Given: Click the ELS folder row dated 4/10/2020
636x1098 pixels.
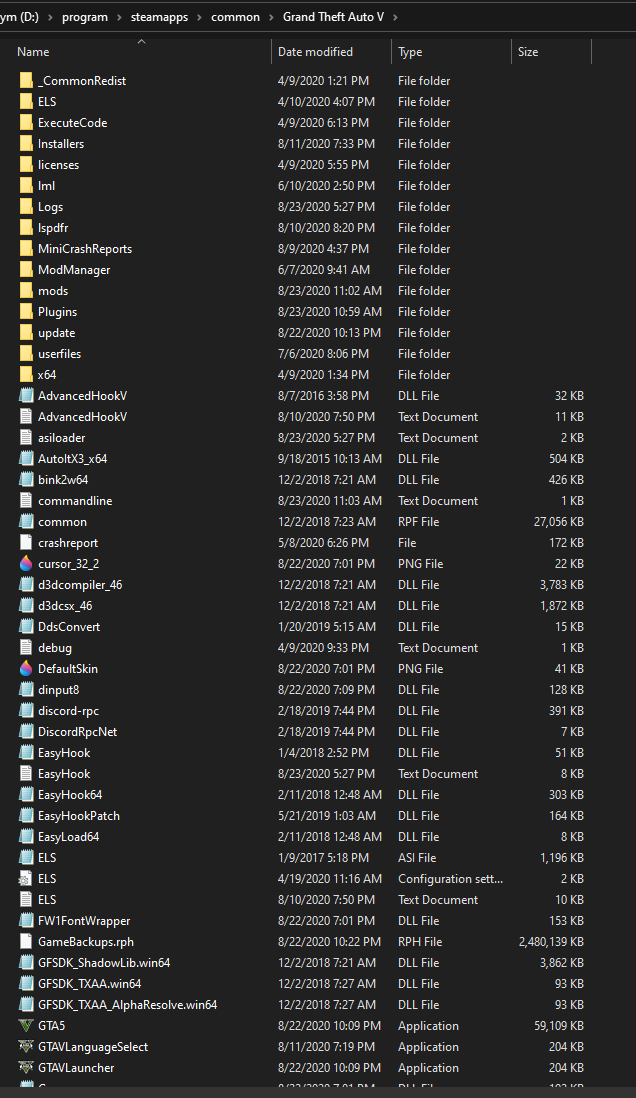Looking at the screenshot, I should (x=303, y=102).
